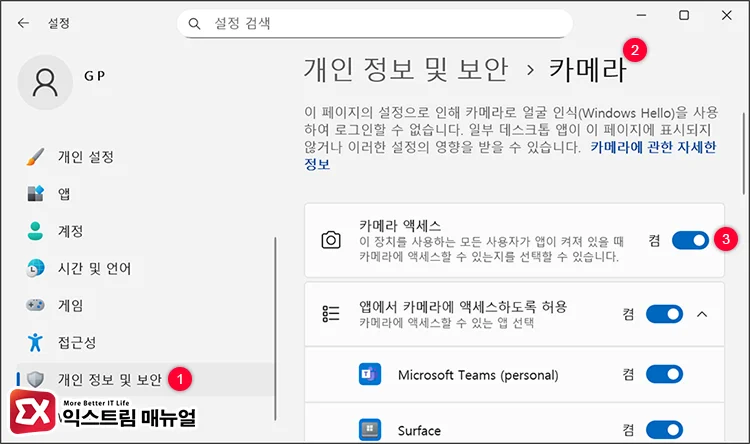
Task: Open the GP user profile avatar
Action: pos(45,82)
